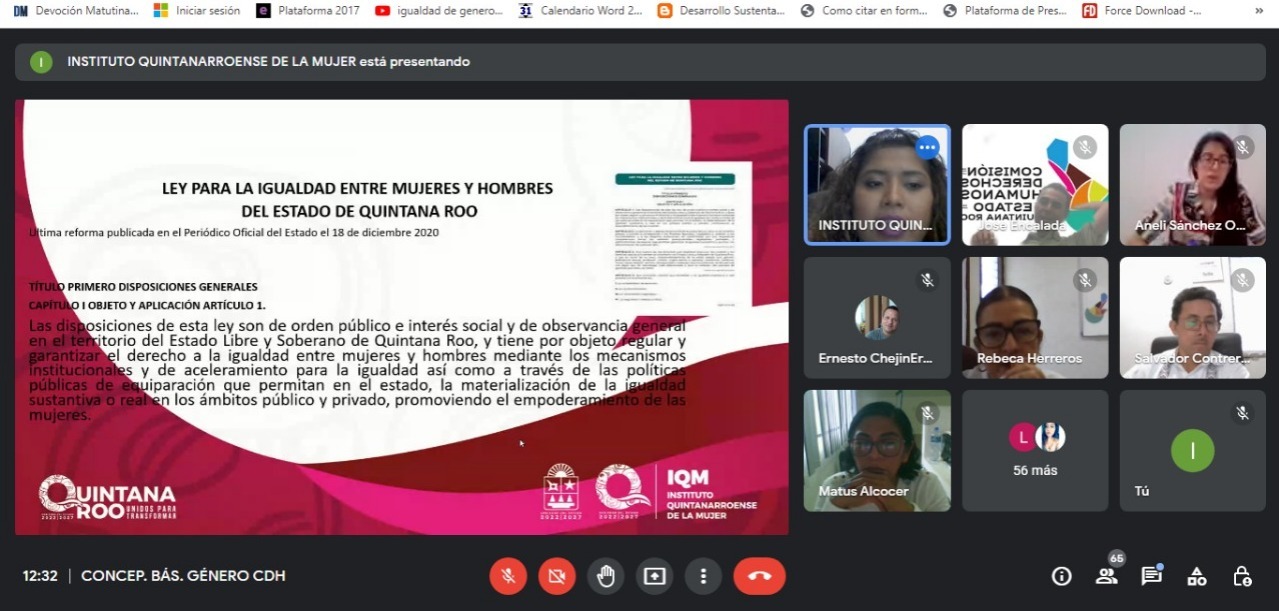Viewport: 1279px width, 611px height.
Task: Raise your hand in the meeting
Action: click(606, 576)
